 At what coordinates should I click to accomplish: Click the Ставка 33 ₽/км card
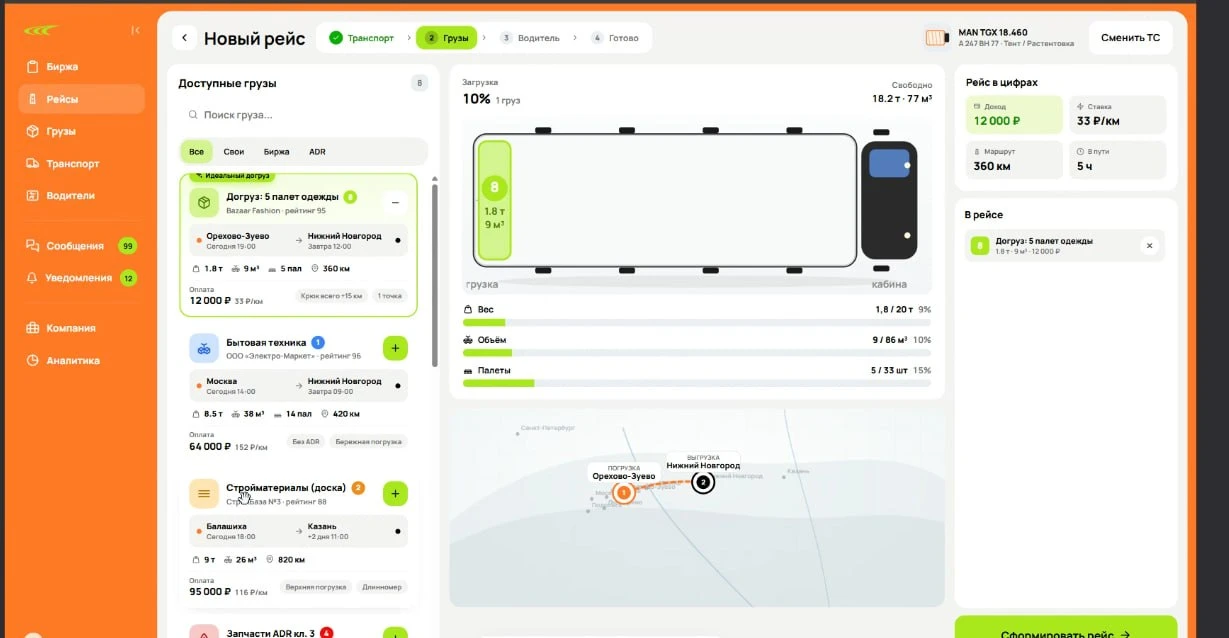coord(1117,115)
